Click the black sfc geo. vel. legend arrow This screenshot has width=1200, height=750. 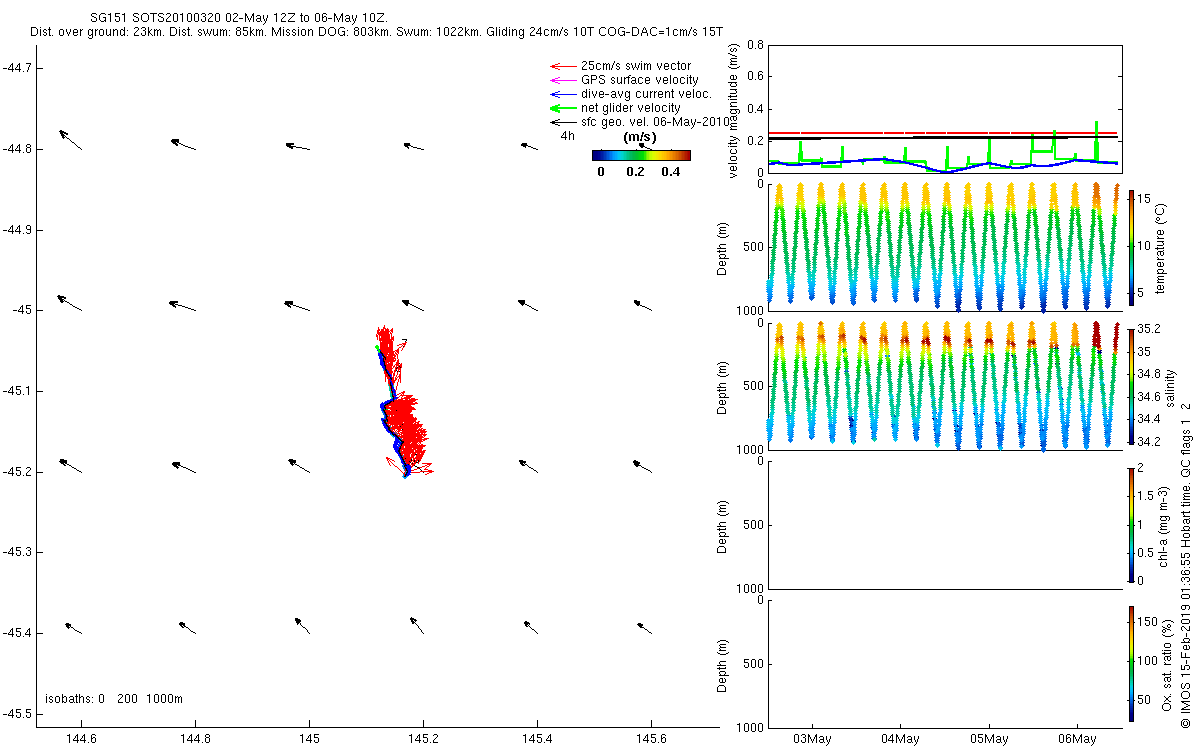click(562, 122)
